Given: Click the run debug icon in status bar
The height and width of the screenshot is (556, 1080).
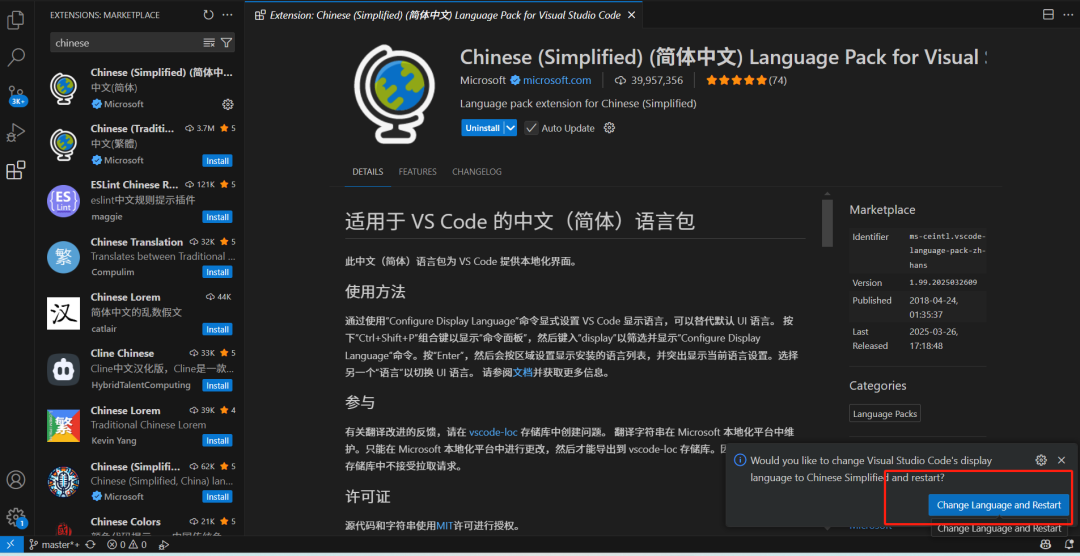Looking at the screenshot, I should coord(164,545).
